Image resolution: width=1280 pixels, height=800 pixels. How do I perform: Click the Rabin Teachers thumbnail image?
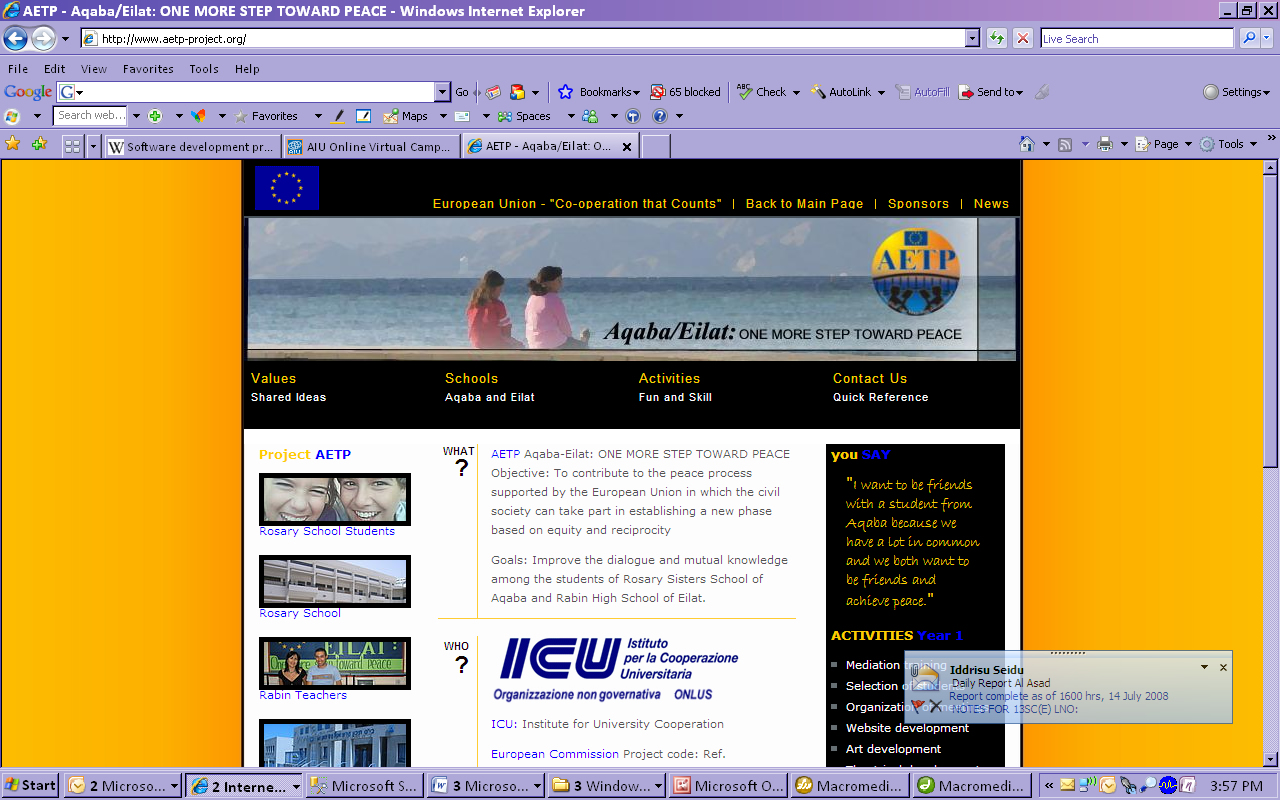(335, 663)
